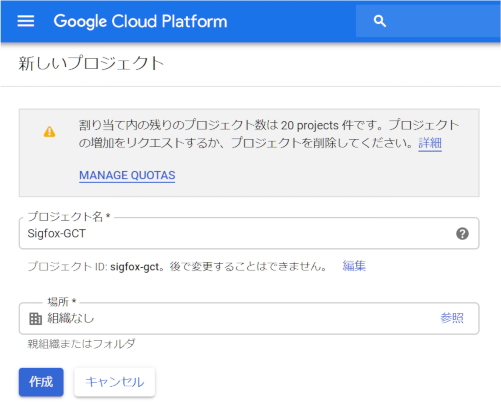Click 編集 to edit the project ID
The height and width of the screenshot is (409, 501).
coord(354,266)
